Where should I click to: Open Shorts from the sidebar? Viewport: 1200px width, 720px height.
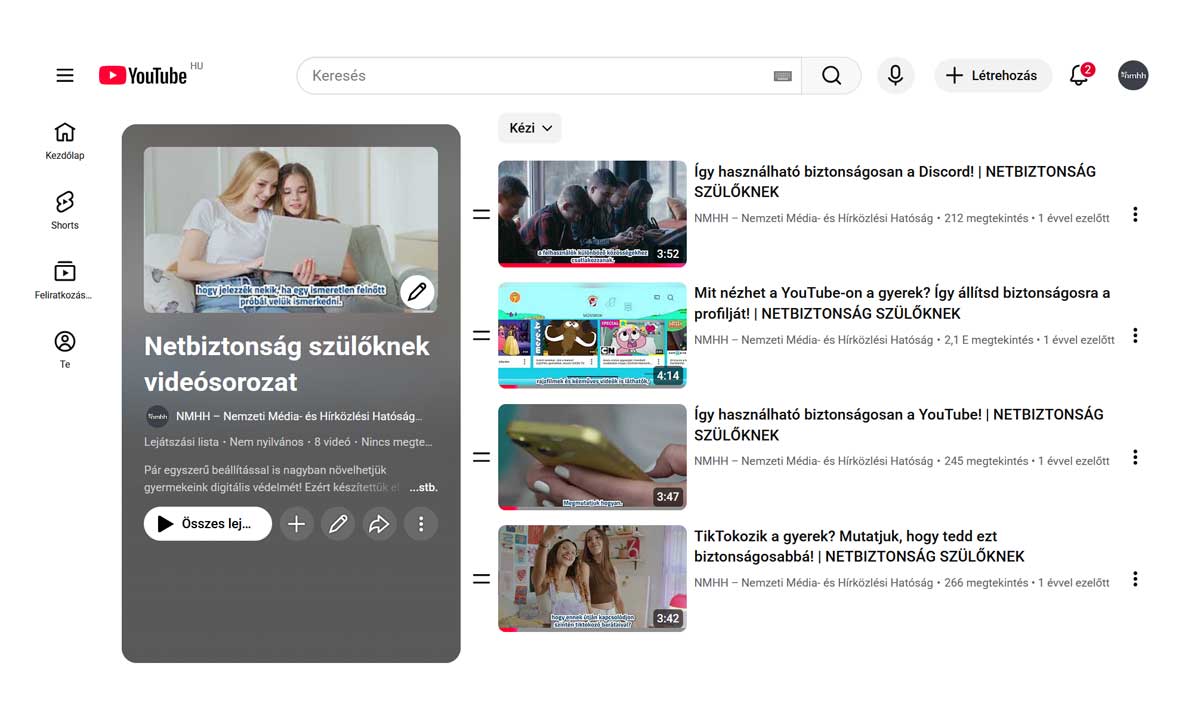click(65, 210)
